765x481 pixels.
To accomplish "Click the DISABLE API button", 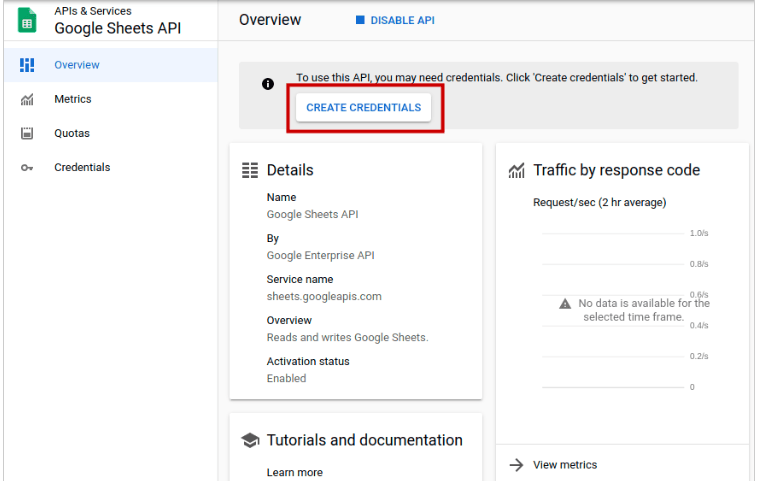I will coord(396,20).
